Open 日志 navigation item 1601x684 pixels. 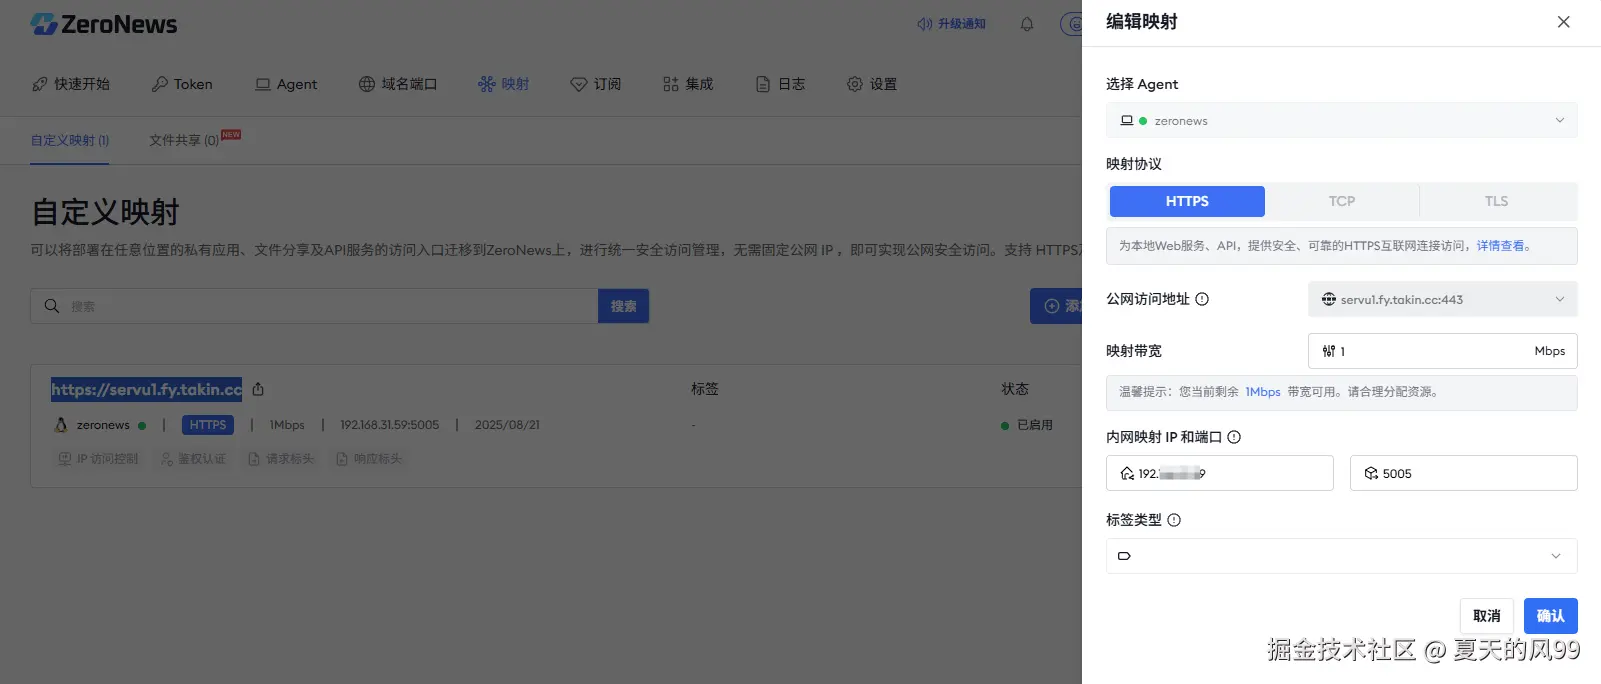[x=780, y=84]
